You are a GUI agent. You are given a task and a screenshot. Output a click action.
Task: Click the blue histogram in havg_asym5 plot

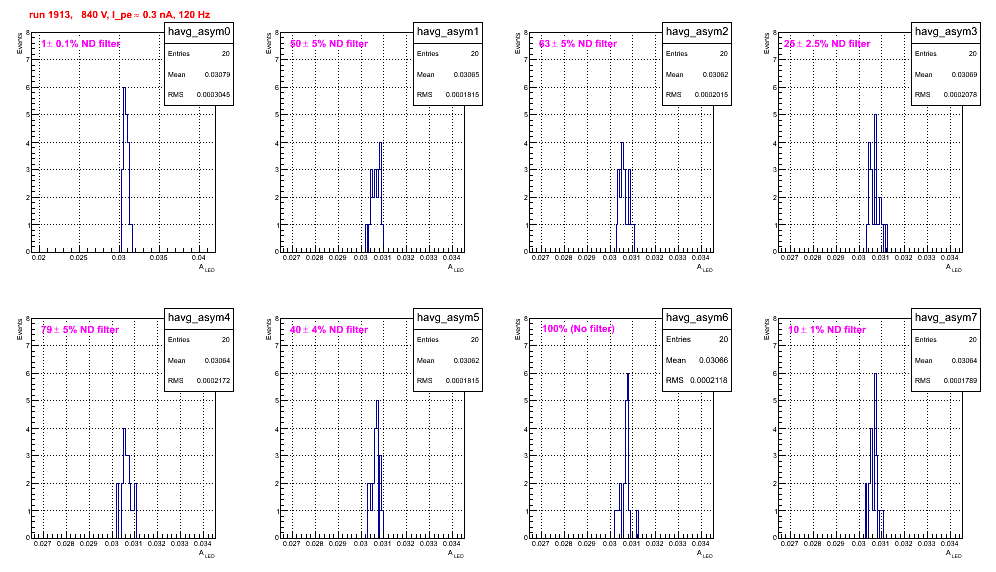(x=376, y=470)
